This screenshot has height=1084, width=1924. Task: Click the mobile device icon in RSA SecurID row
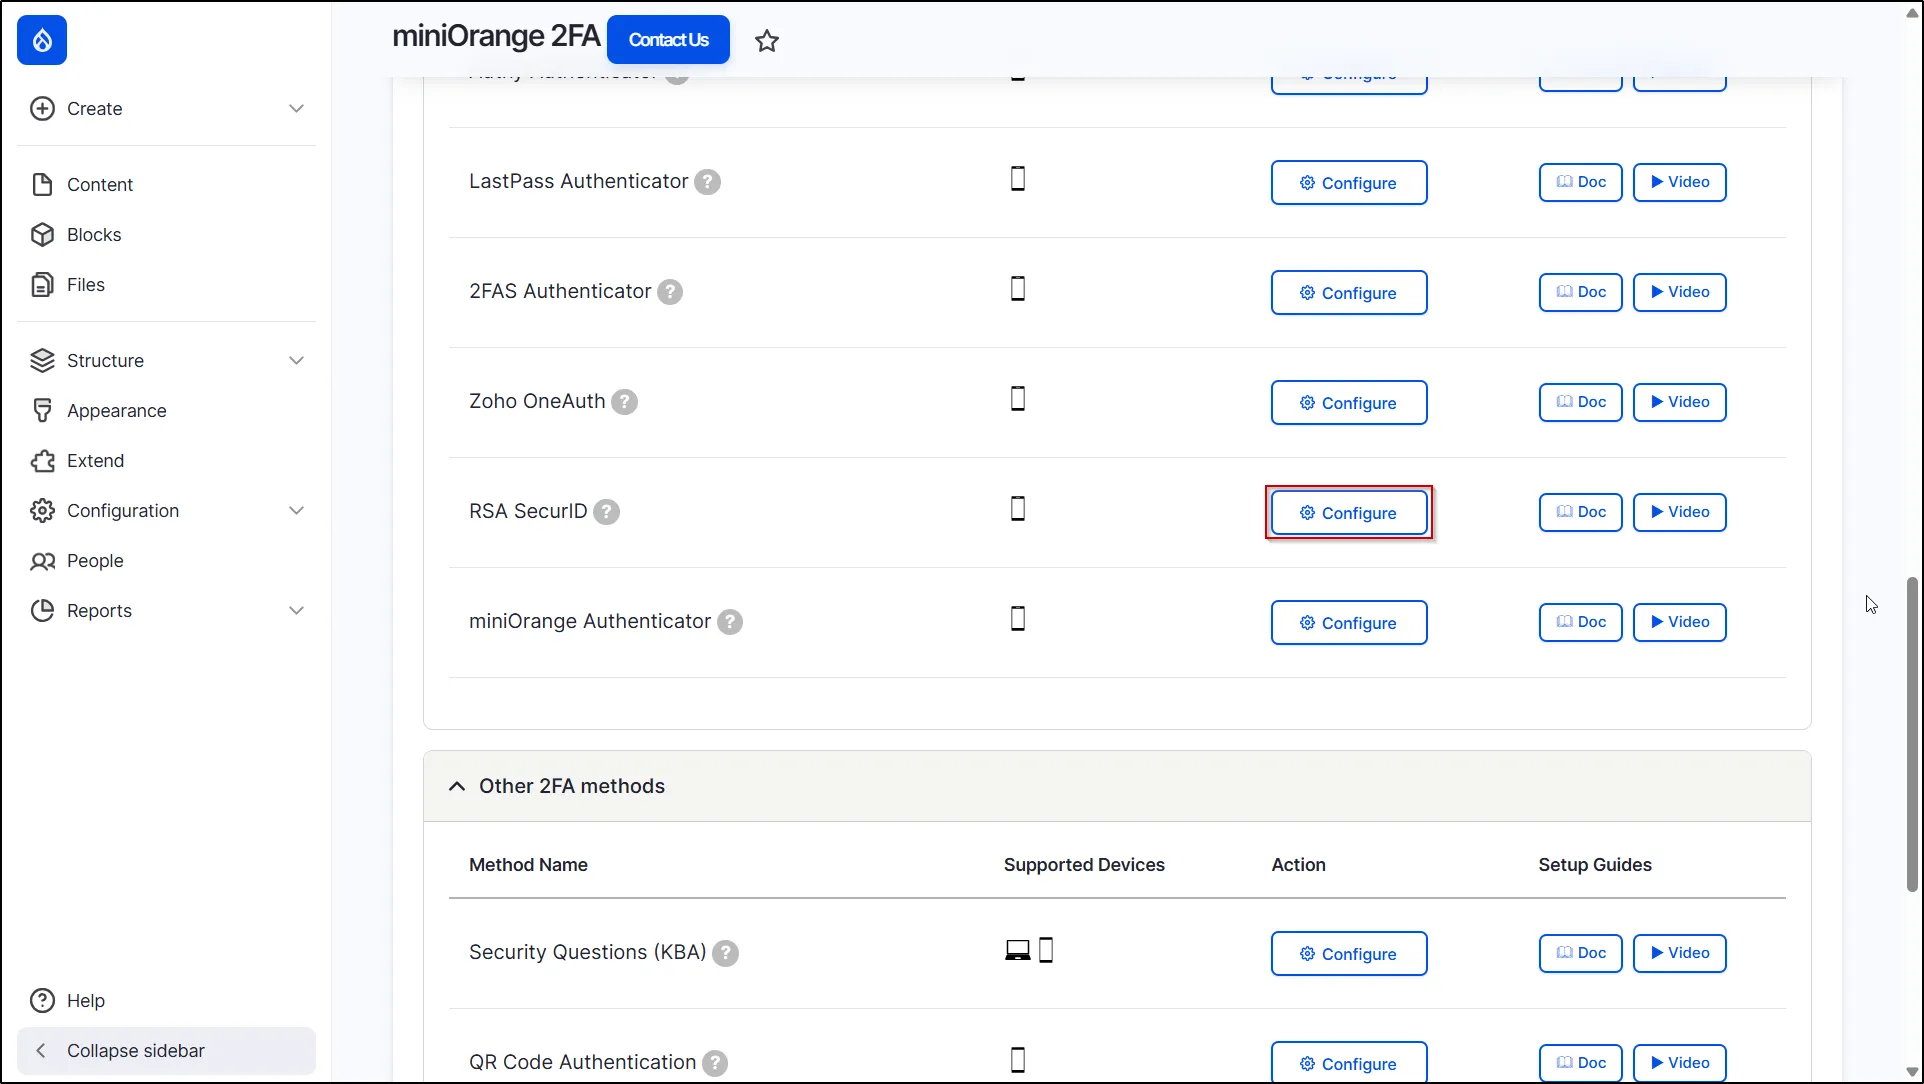[x=1018, y=509]
